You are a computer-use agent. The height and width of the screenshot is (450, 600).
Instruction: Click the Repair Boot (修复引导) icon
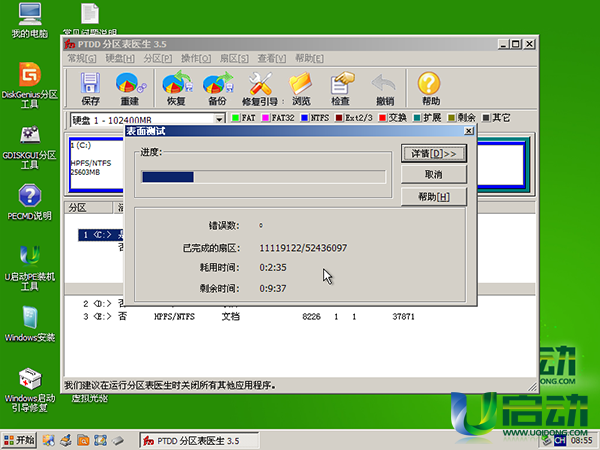[x=261, y=88]
